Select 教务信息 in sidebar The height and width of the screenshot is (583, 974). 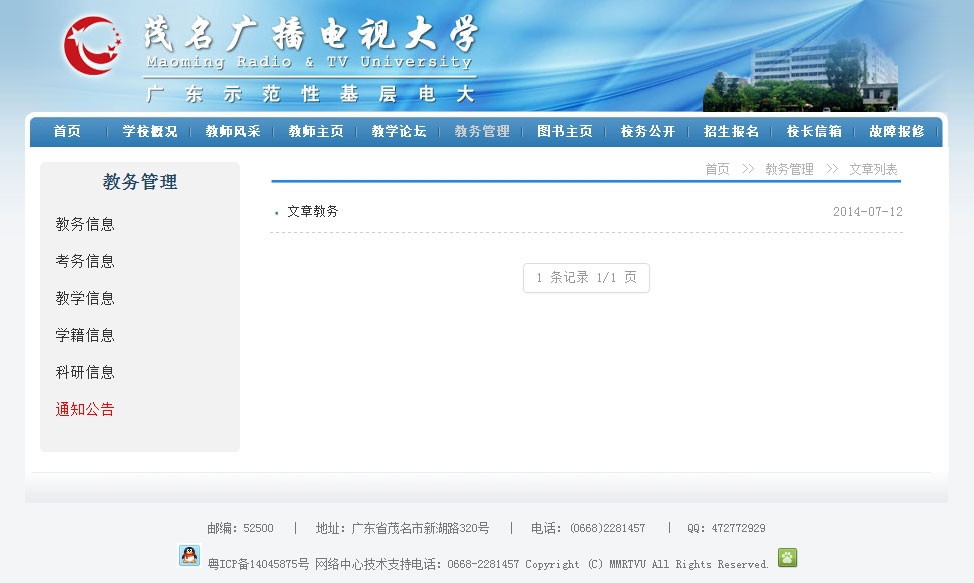pyautogui.click(x=85, y=224)
